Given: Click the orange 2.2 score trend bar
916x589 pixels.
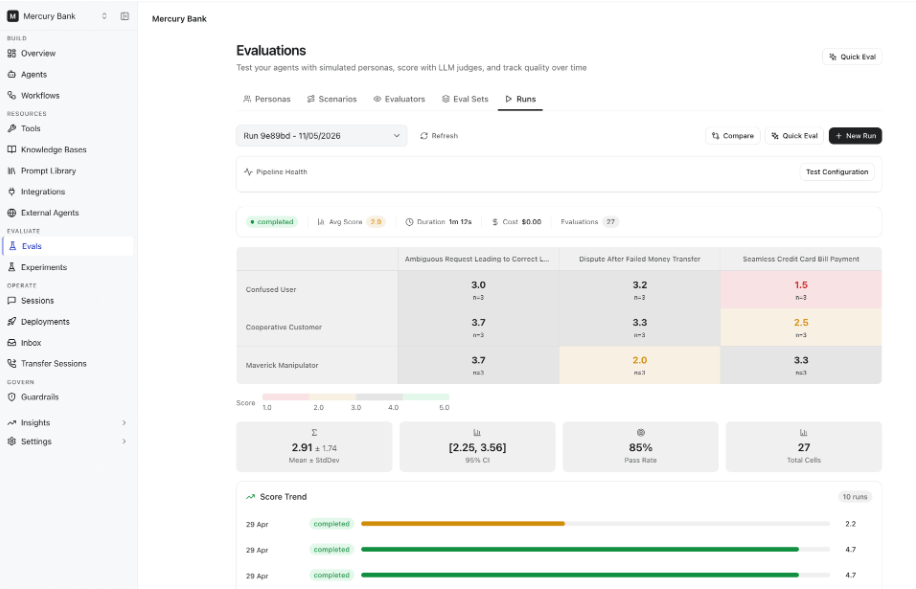Looking at the screenshot, I should 463,524.
